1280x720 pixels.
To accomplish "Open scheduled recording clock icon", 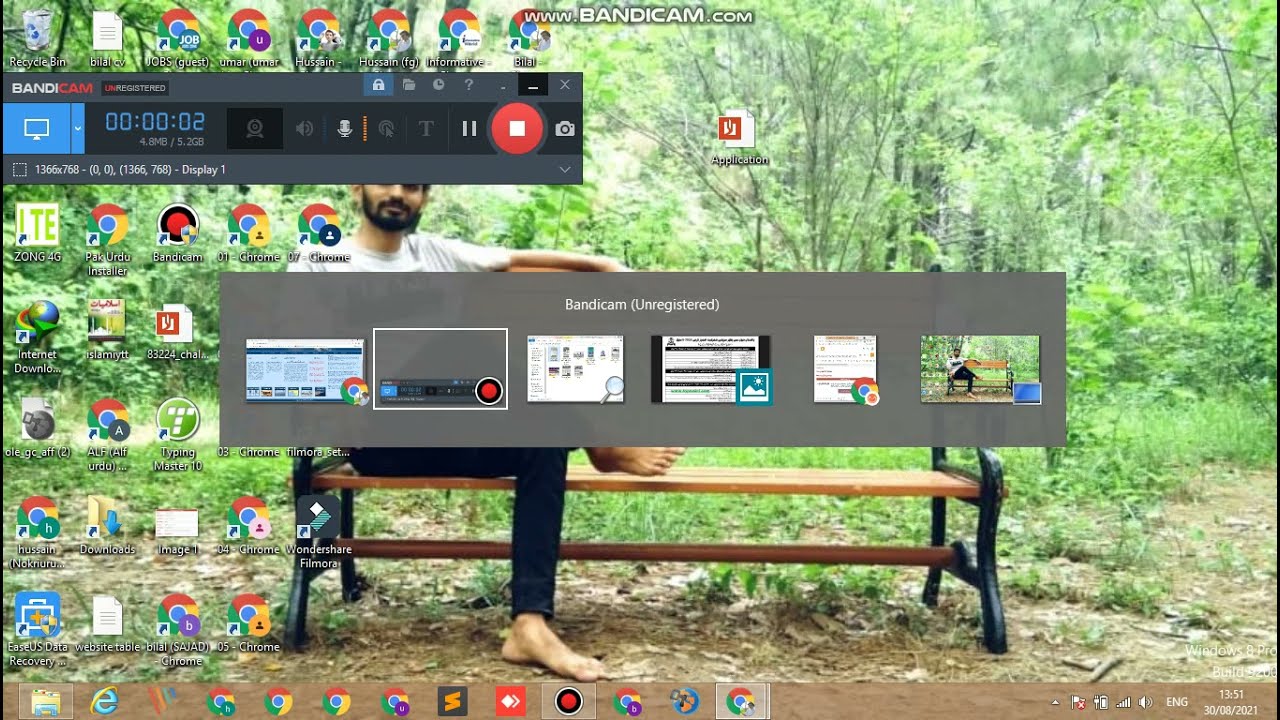I will click(x=438, y=86).
